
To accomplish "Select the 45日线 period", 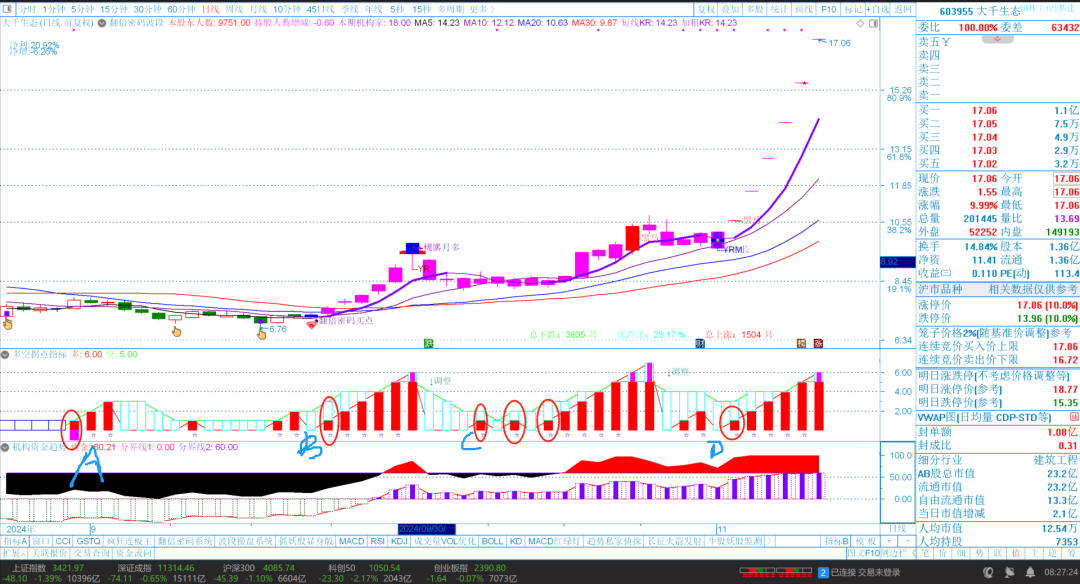I will click(x=320, y=9).
